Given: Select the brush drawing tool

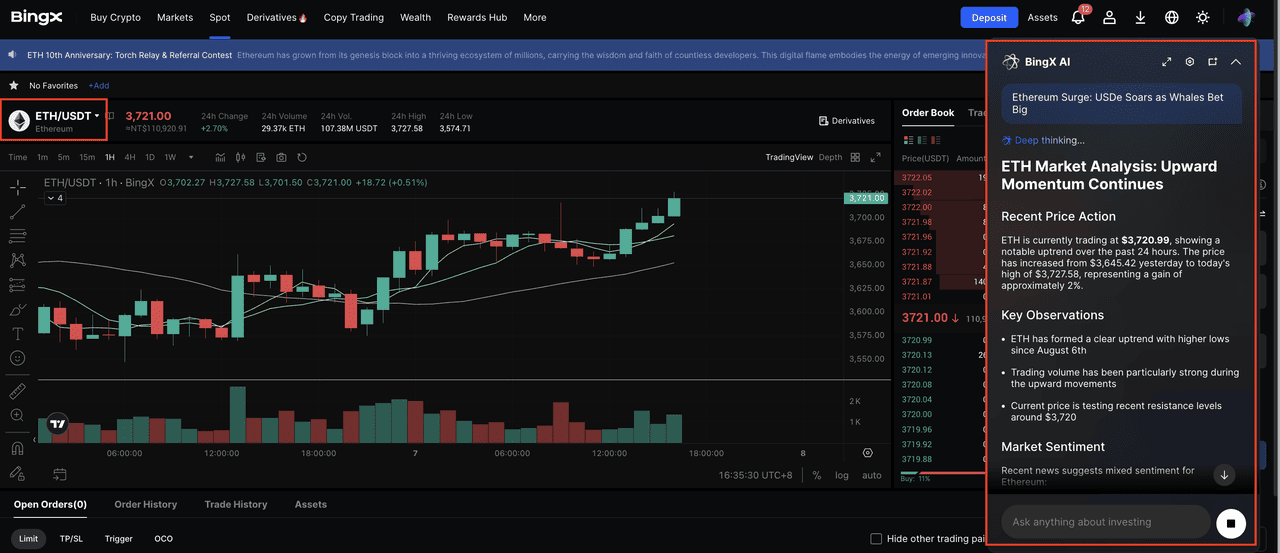Looking at the screenshot, I should pos(17,309).
